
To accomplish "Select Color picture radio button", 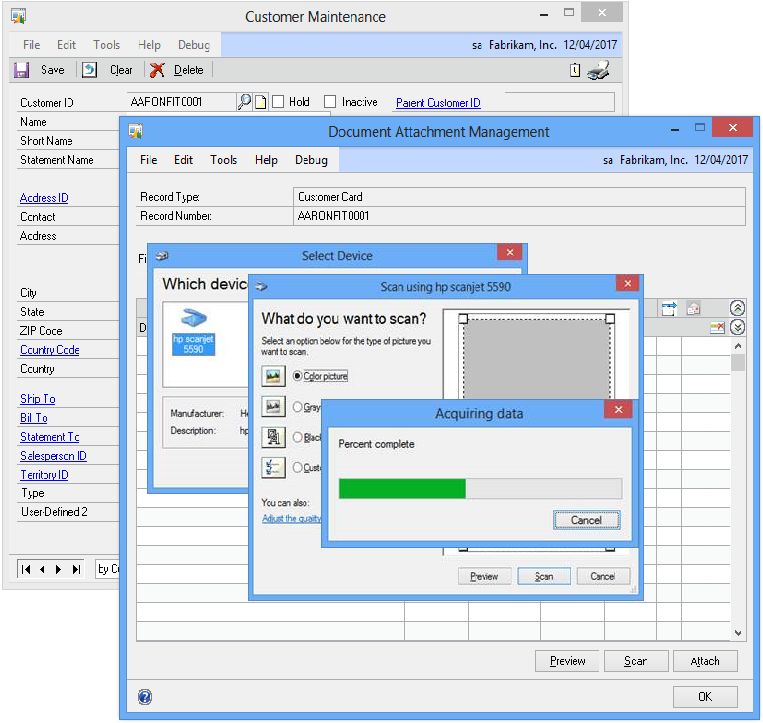I will point(297,376).
